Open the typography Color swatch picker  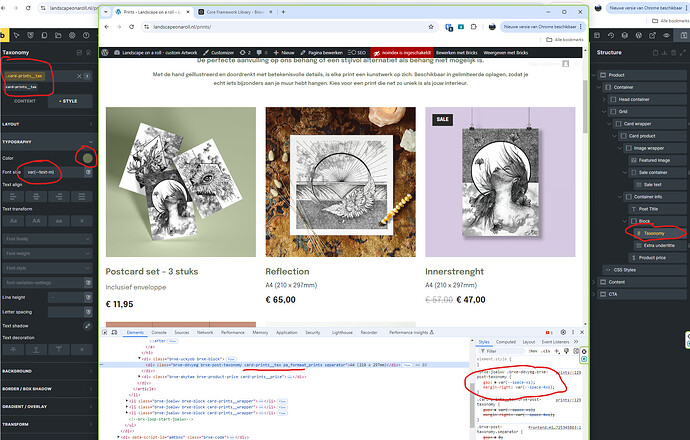[88, 158]
